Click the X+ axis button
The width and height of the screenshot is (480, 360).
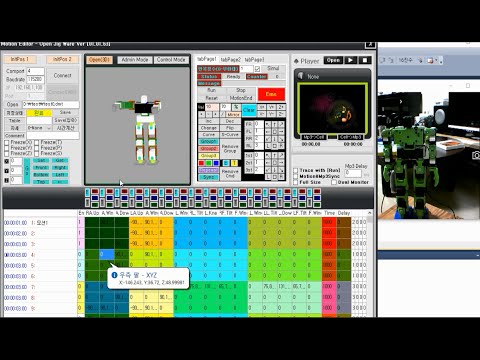click(x=261, y=107)
